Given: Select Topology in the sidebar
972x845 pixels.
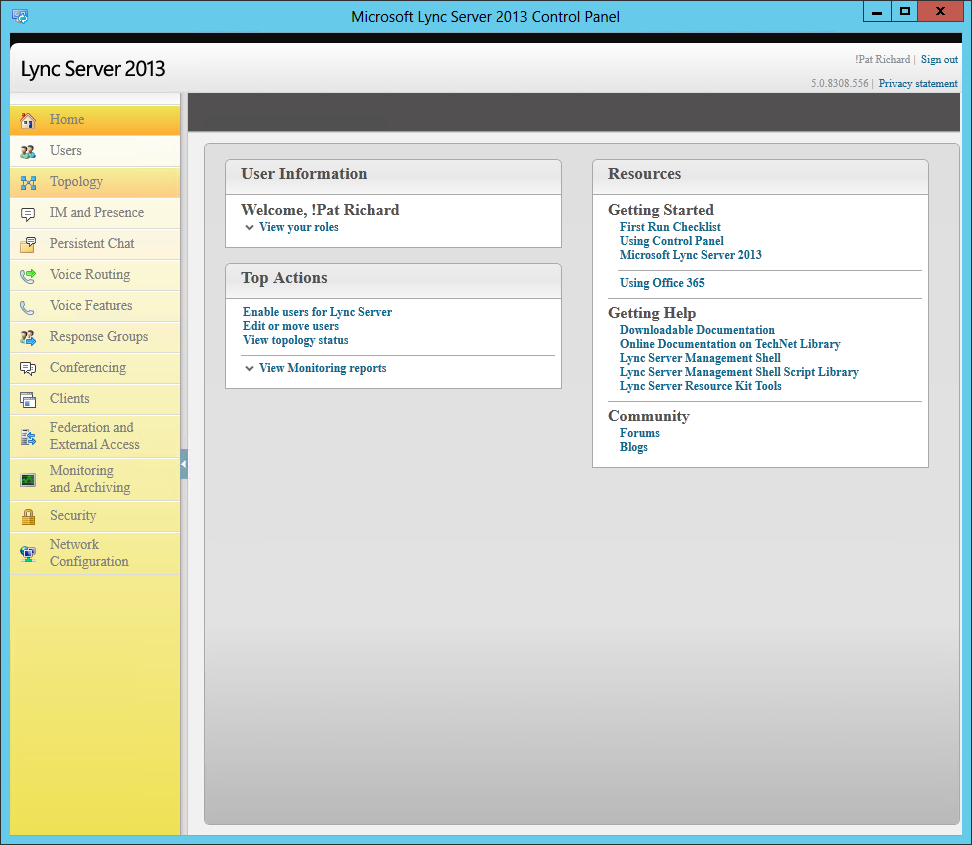Looking at the screenshot, I should [x=95, y=182].
